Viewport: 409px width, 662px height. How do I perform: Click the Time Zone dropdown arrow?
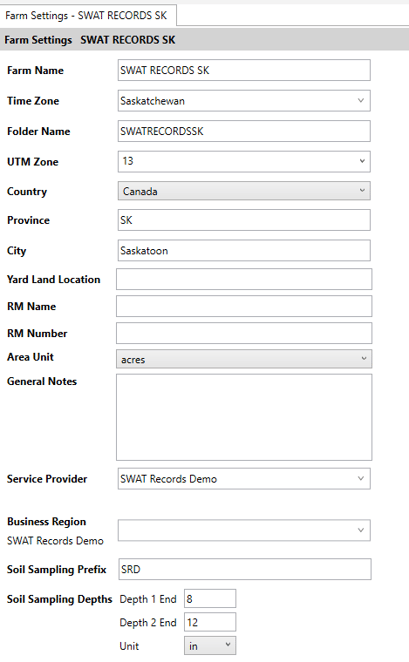pyautogui.click(x=360, y=100)
